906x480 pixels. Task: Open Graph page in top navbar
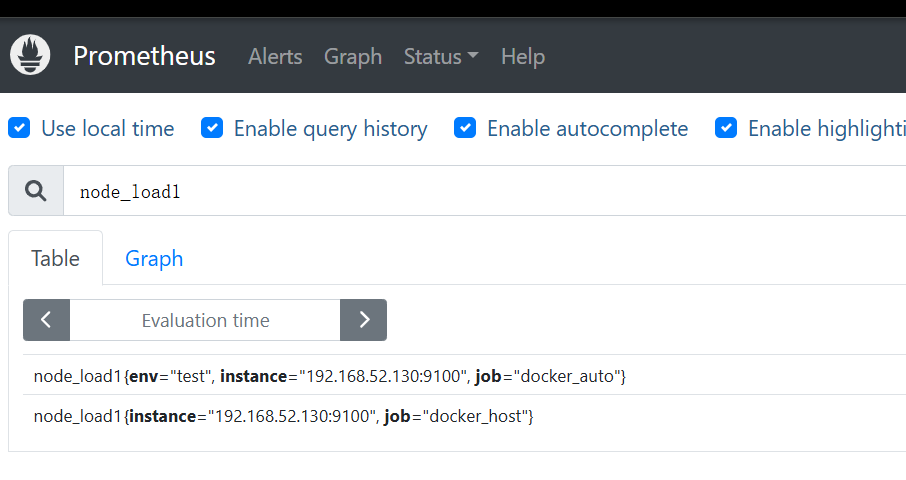tap(353, 57)
